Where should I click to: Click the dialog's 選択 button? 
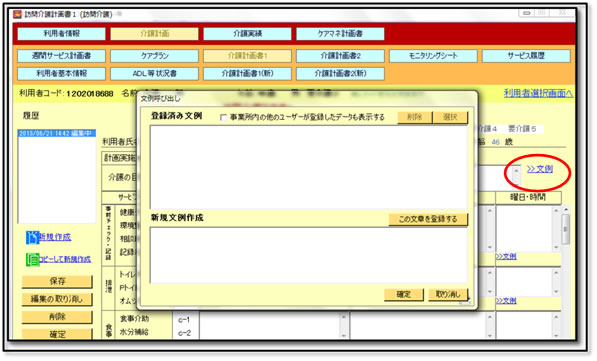tap(450, 117)
